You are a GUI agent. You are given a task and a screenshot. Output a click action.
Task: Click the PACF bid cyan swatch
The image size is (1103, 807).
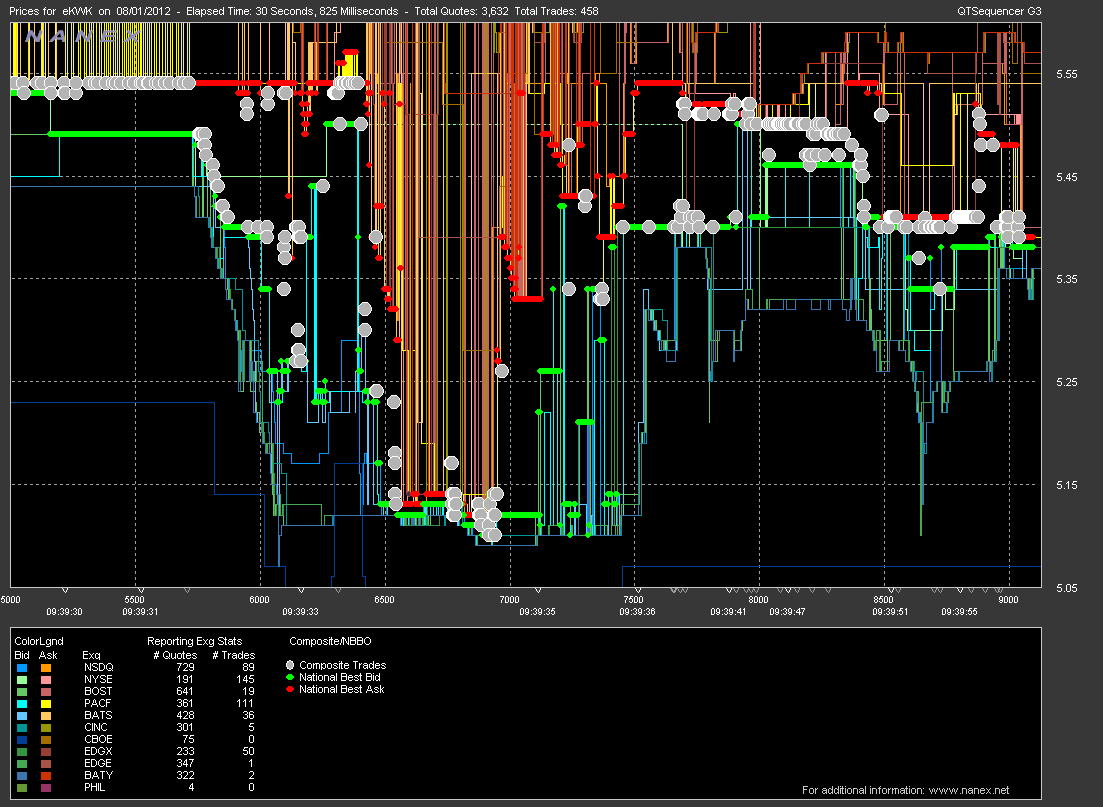click(x=22, y=703)
